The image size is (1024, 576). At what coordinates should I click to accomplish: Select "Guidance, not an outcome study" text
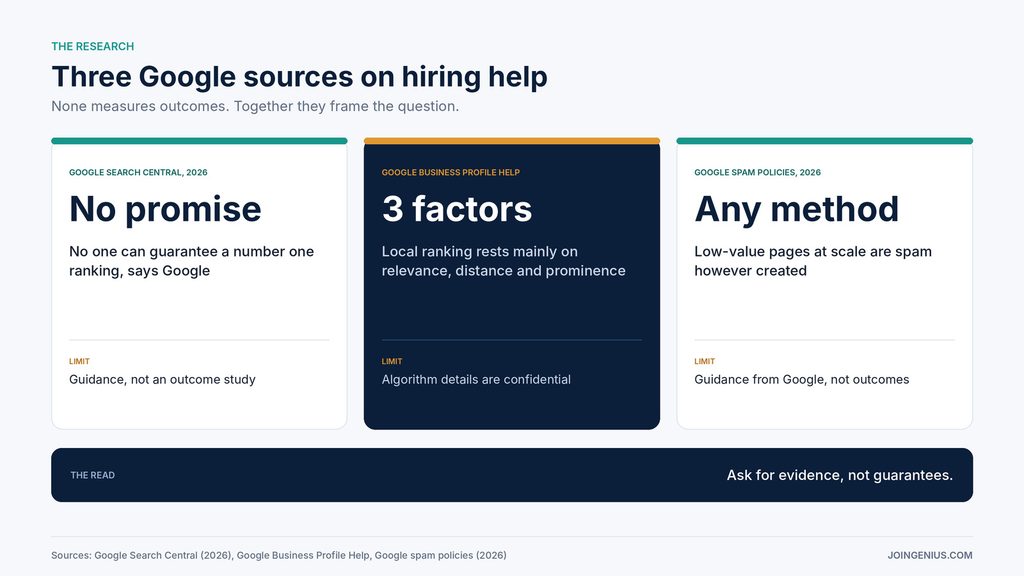[162, 379]
